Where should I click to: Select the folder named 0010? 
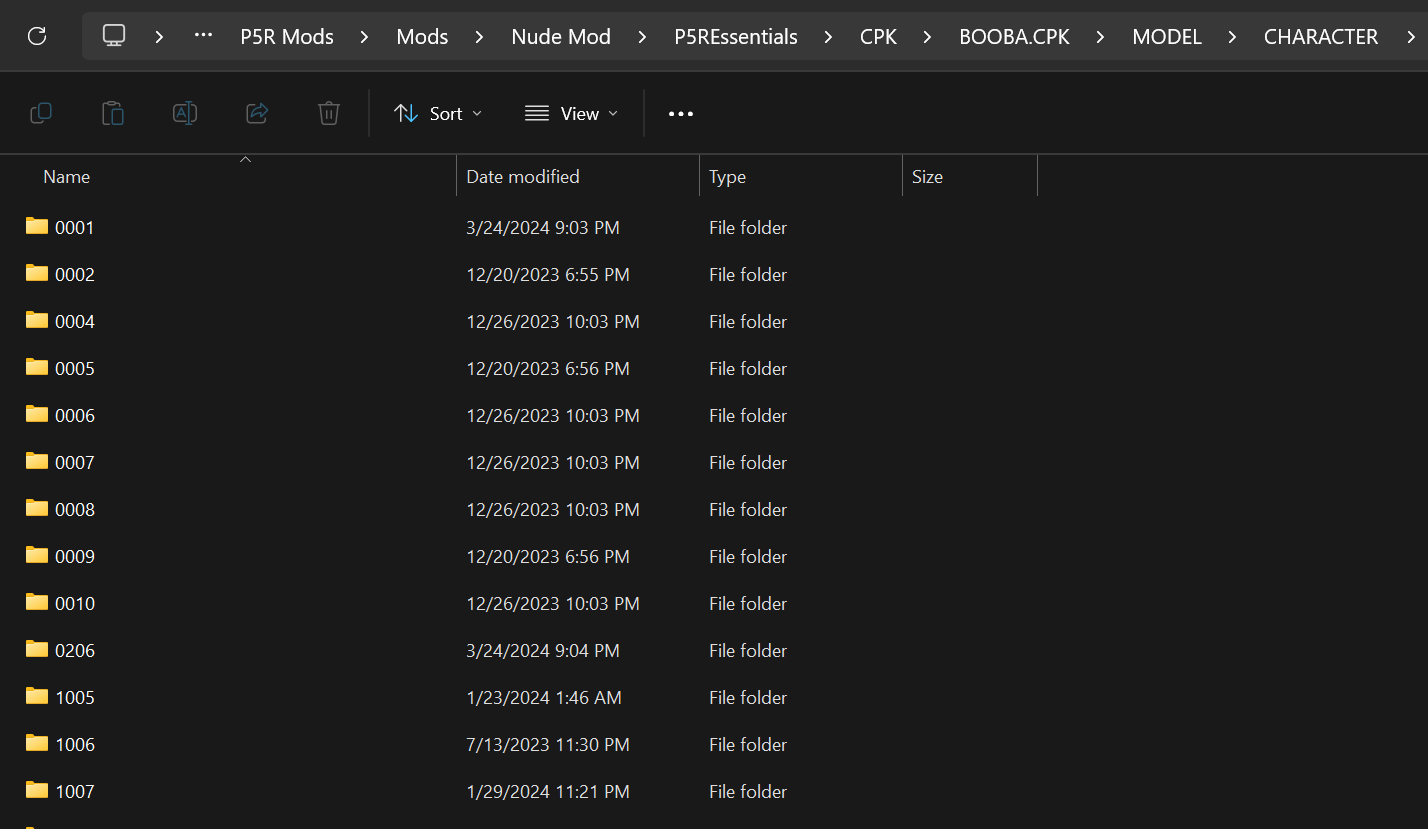(75, 604)
